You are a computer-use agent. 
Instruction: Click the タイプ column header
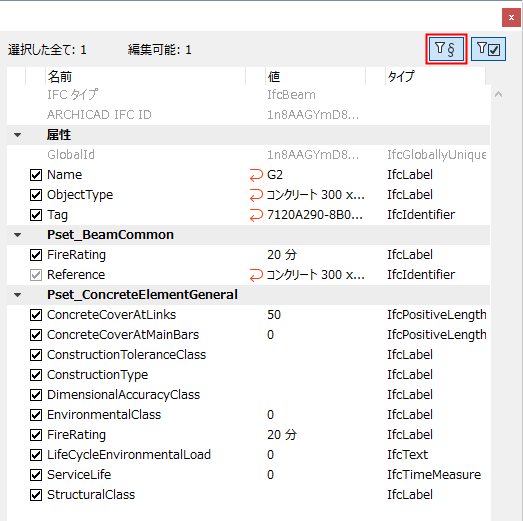tap(435, 76)
